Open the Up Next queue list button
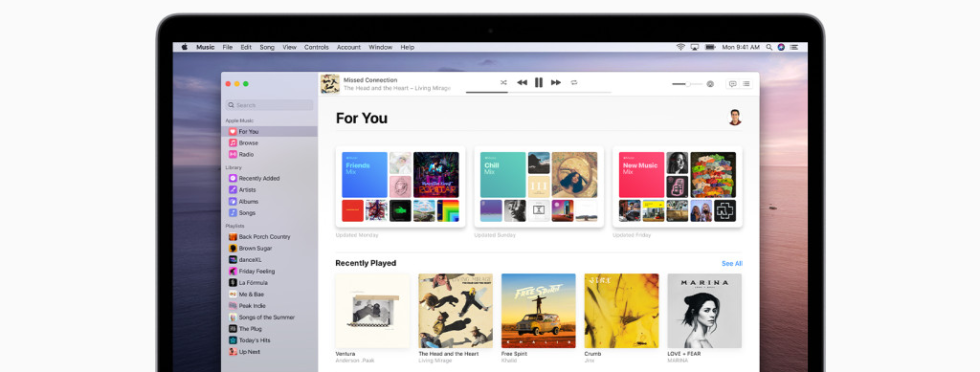This screenshot has width=980, height=372. click(x=746, y=84)
